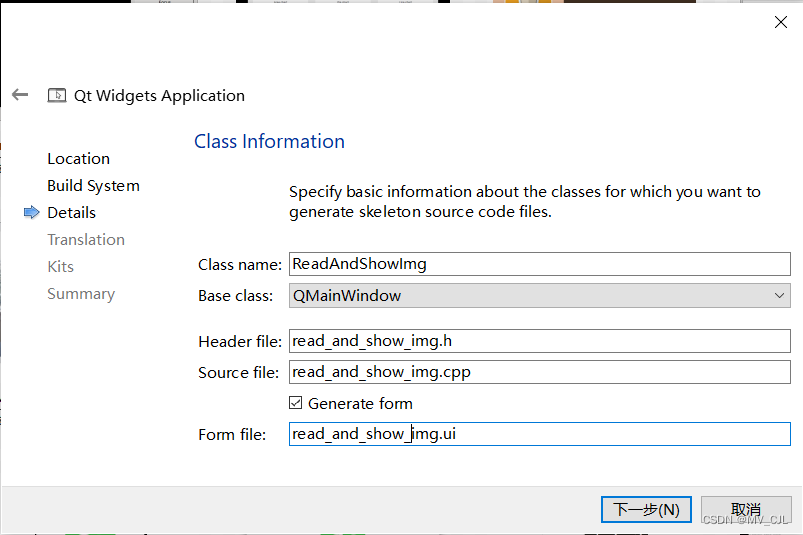Uncheck the Generate form checkbox
This screenshot has height=535, width=803.
pos(295,403)
